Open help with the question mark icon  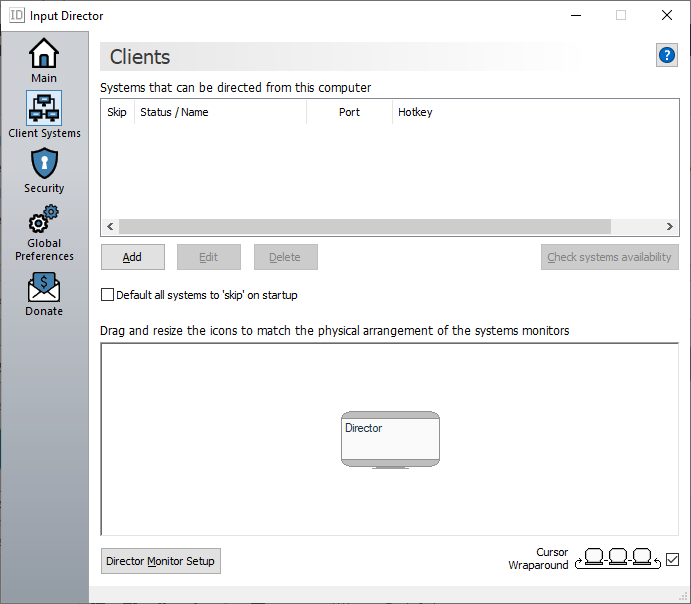click(667, 56)
